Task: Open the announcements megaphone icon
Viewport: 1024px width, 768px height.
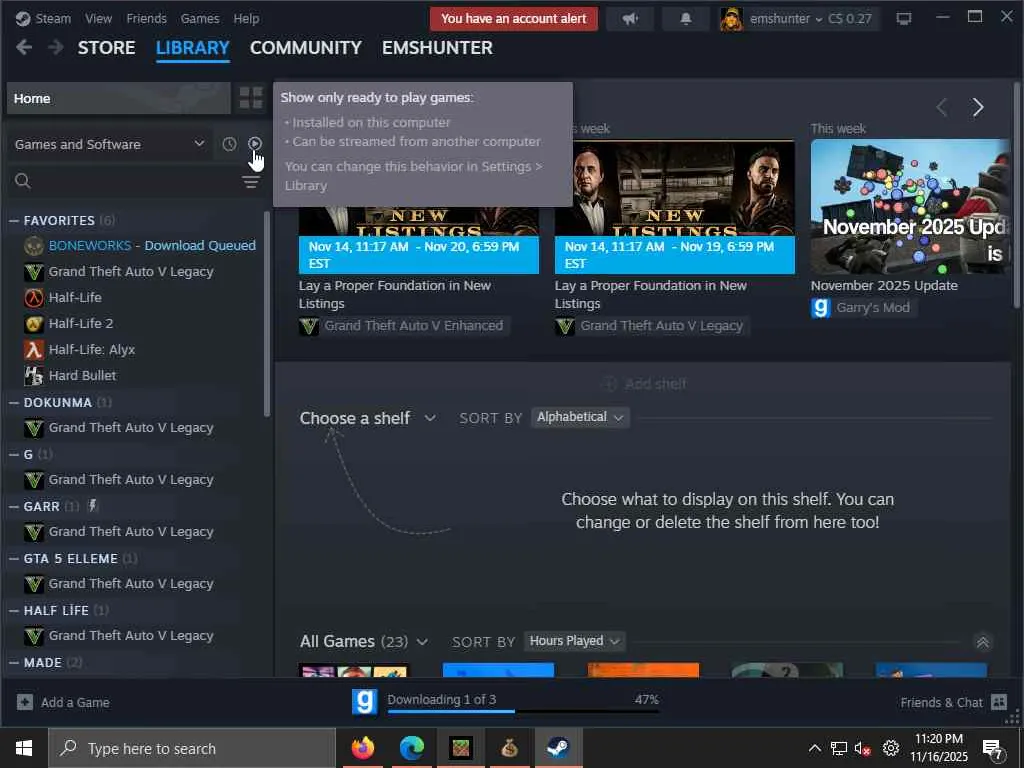Action: pos(630,19)
